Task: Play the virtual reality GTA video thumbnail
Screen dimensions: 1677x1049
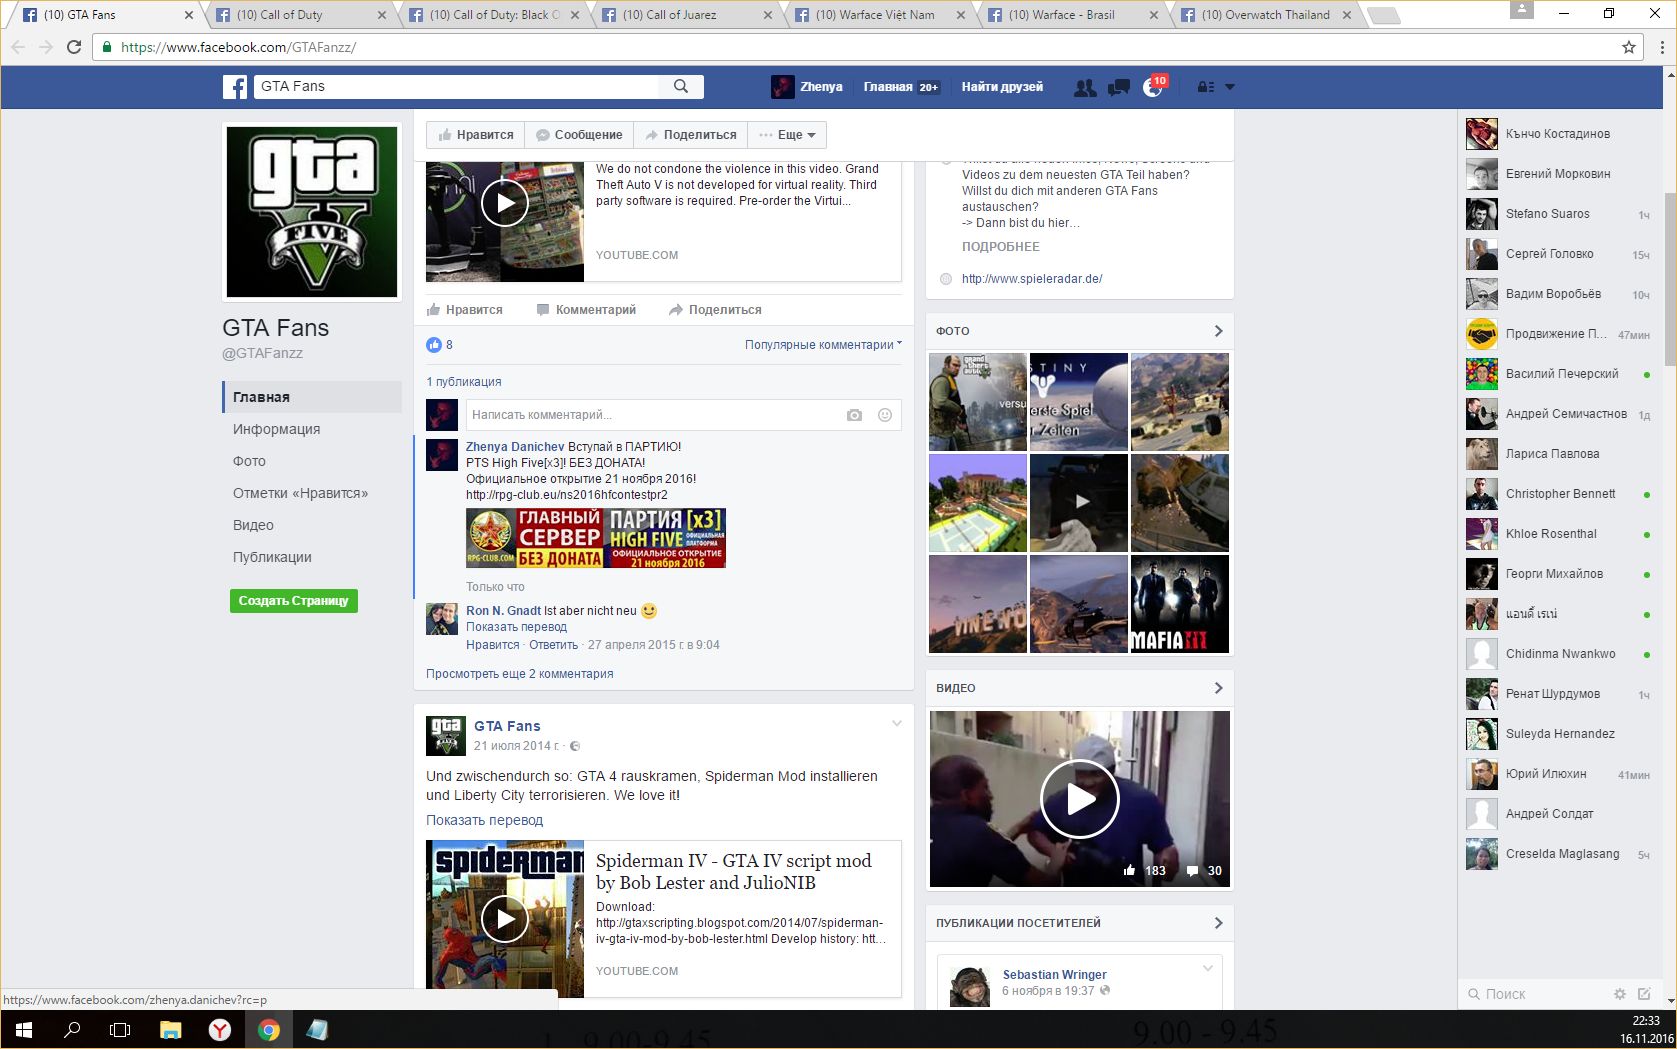Action: (x=505, y=203)
